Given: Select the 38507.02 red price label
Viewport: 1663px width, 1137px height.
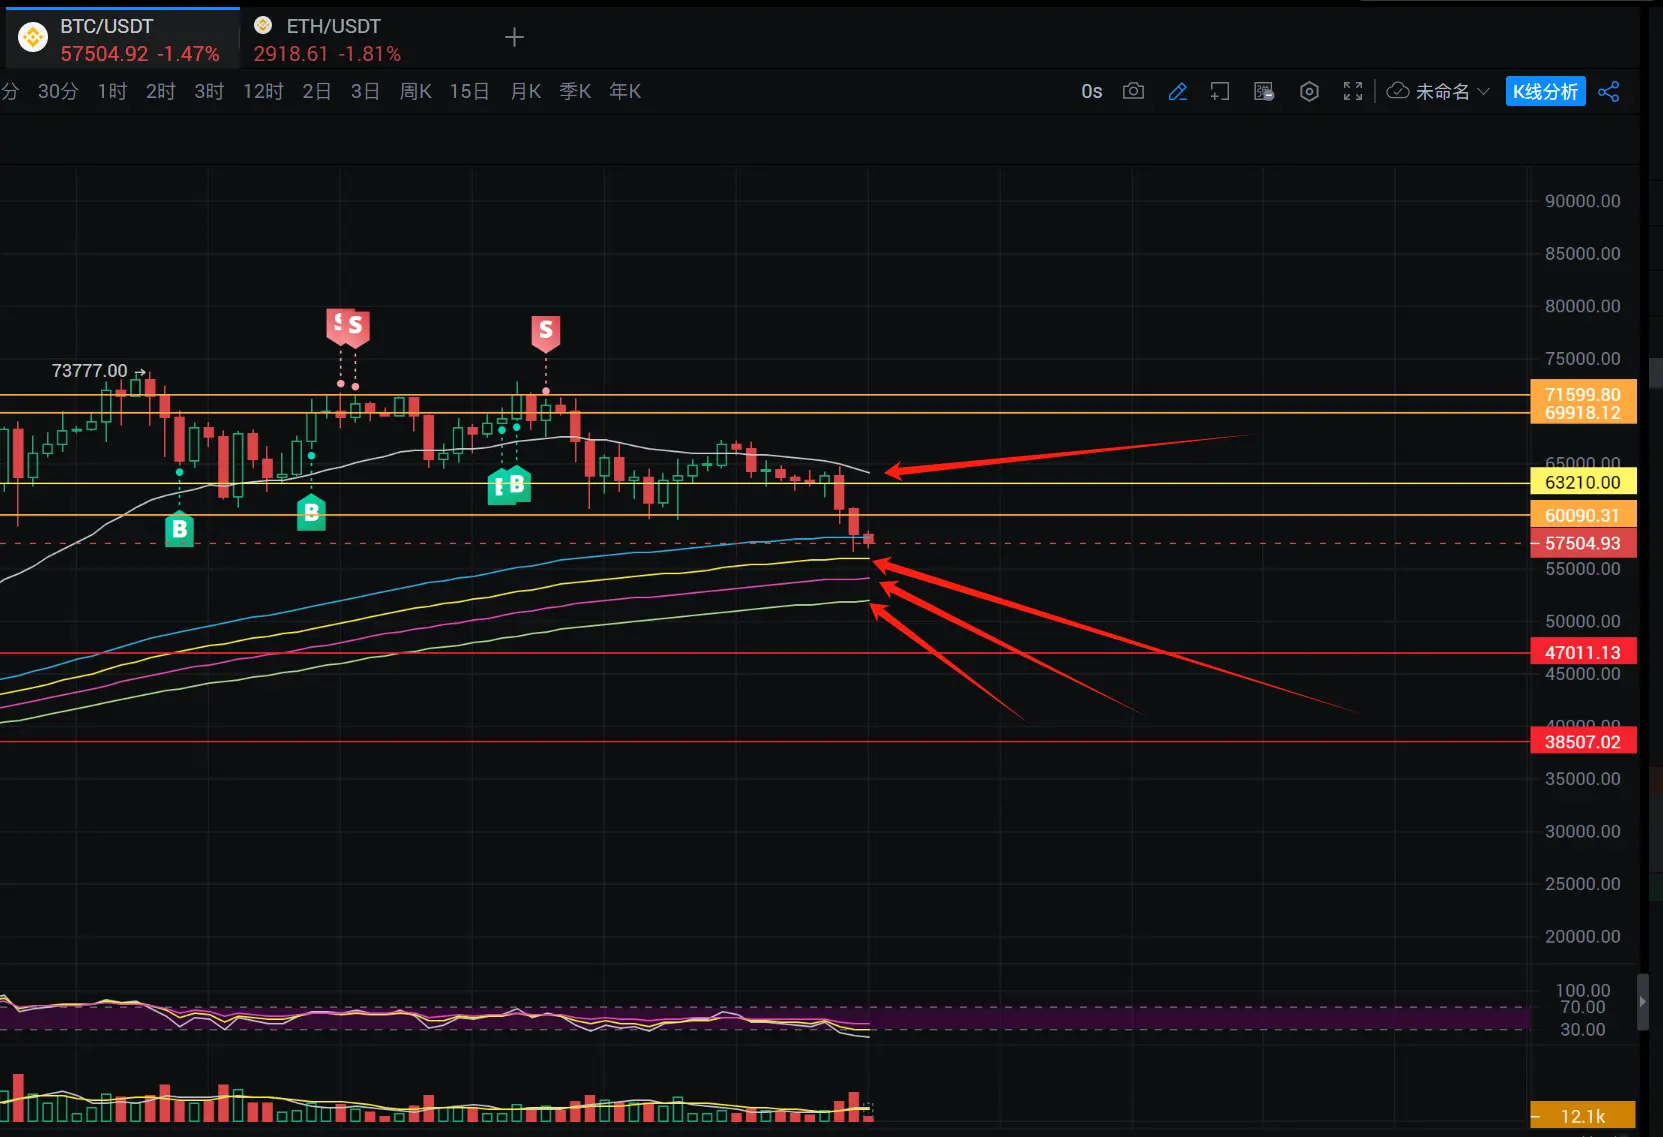Looking at the screenshot, I should coord(1583,741).
